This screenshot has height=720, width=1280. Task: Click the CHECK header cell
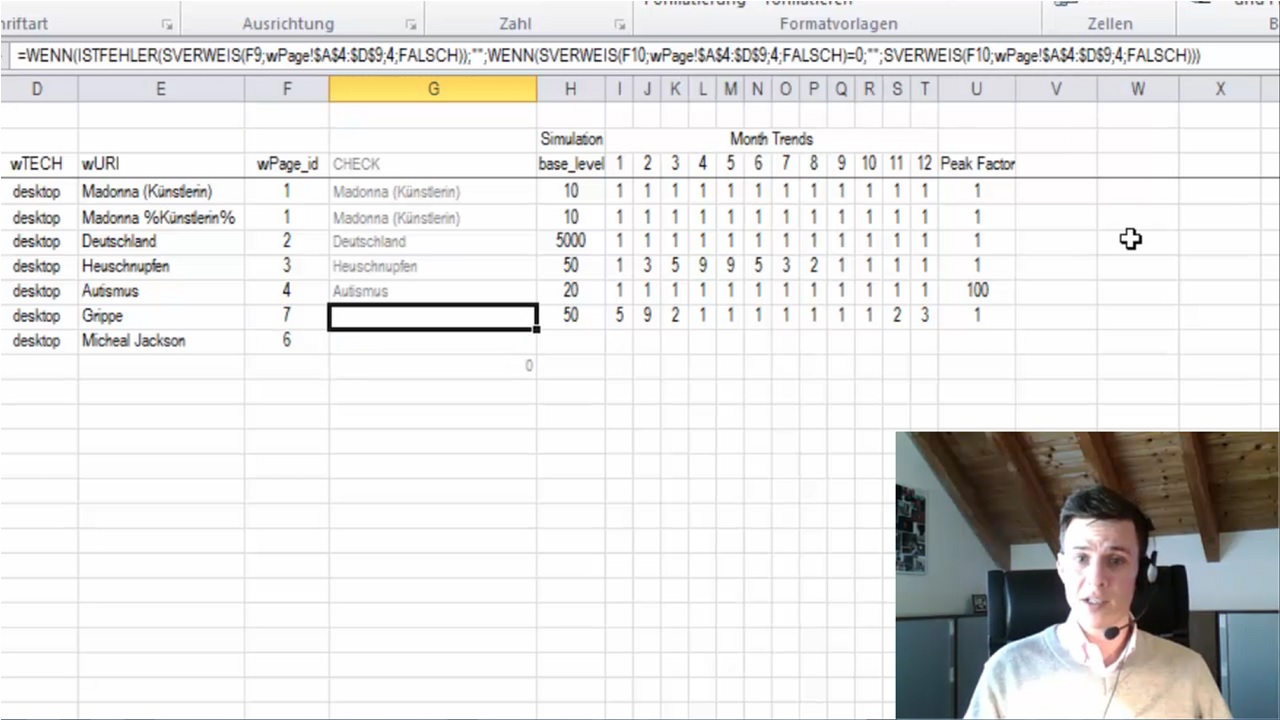pyautogui.click(x=433, y=164)
